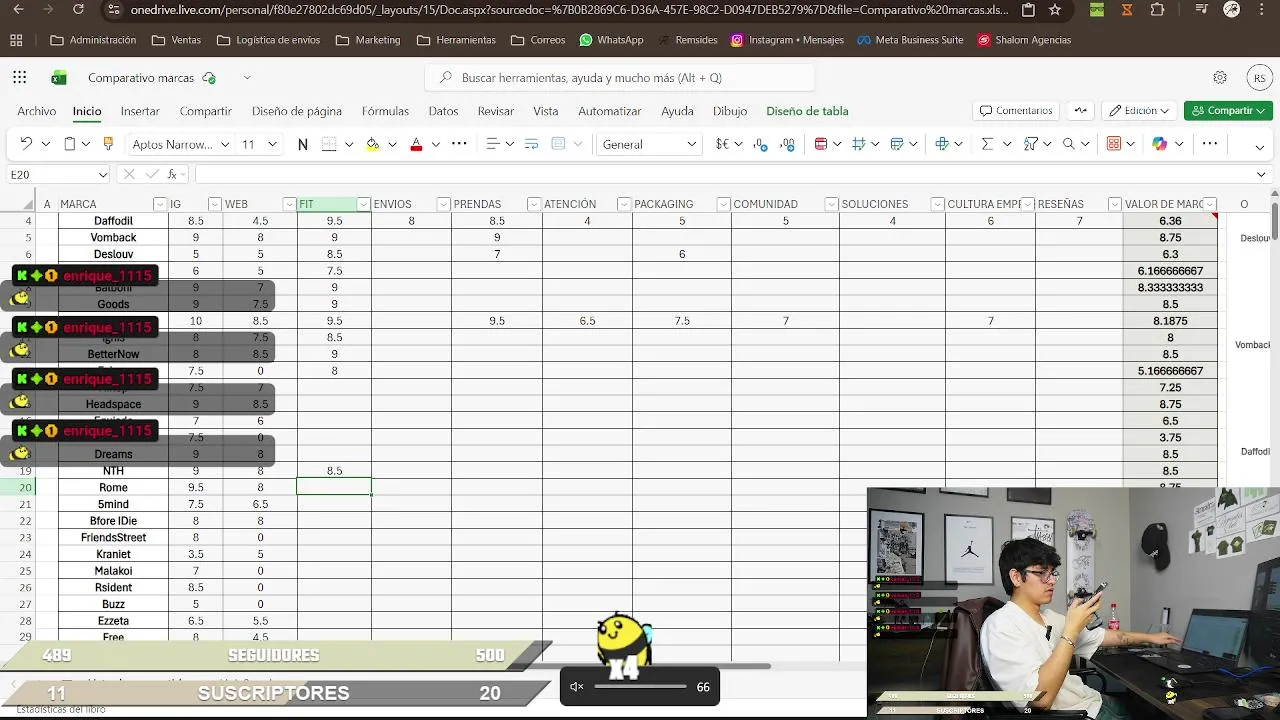Click the insert cells icon

(x=941, y=144)
